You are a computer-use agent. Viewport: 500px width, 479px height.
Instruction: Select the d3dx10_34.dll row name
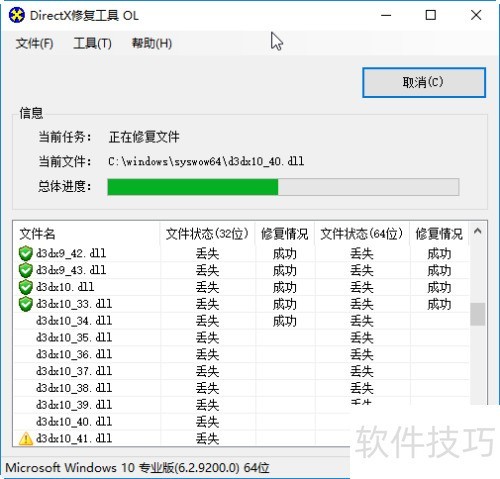point(74,321)
